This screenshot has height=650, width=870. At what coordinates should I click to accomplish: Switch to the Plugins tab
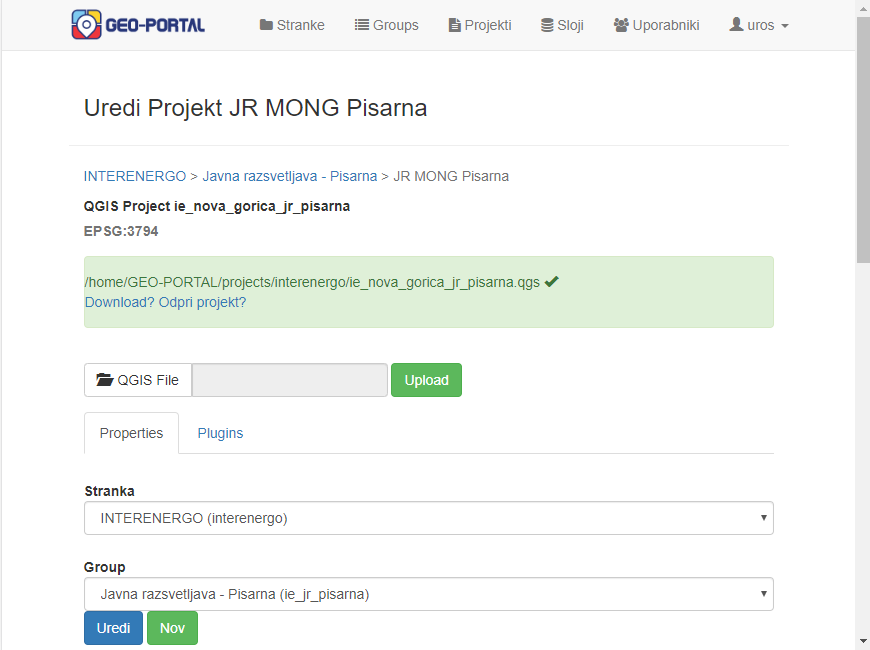point(220,433)
